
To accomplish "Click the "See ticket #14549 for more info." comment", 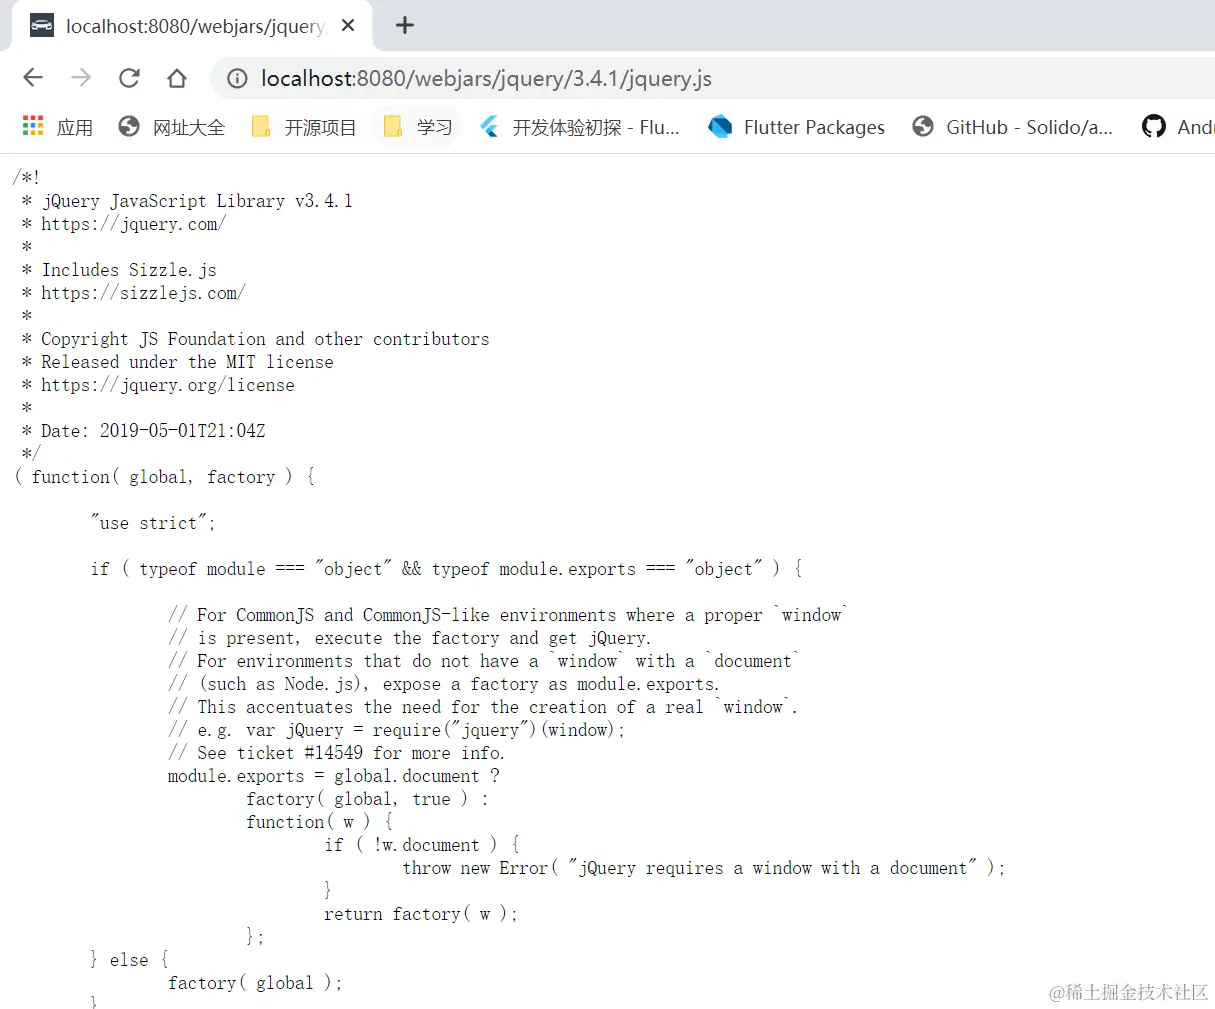I will [336, 753].
